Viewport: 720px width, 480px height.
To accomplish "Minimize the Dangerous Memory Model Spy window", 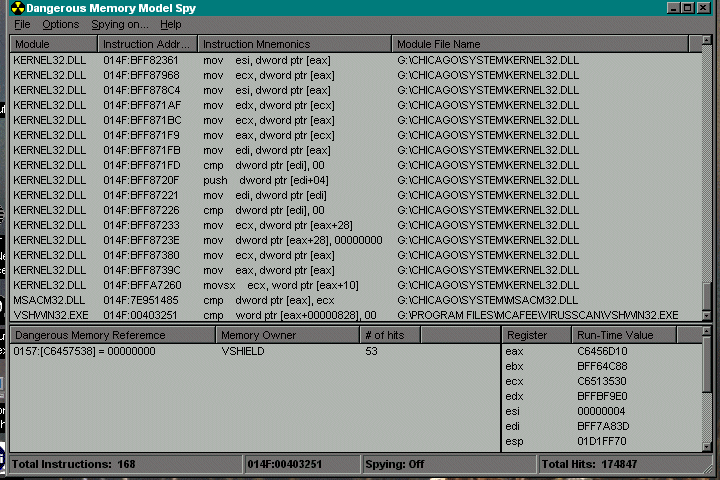I will (673, 8).
